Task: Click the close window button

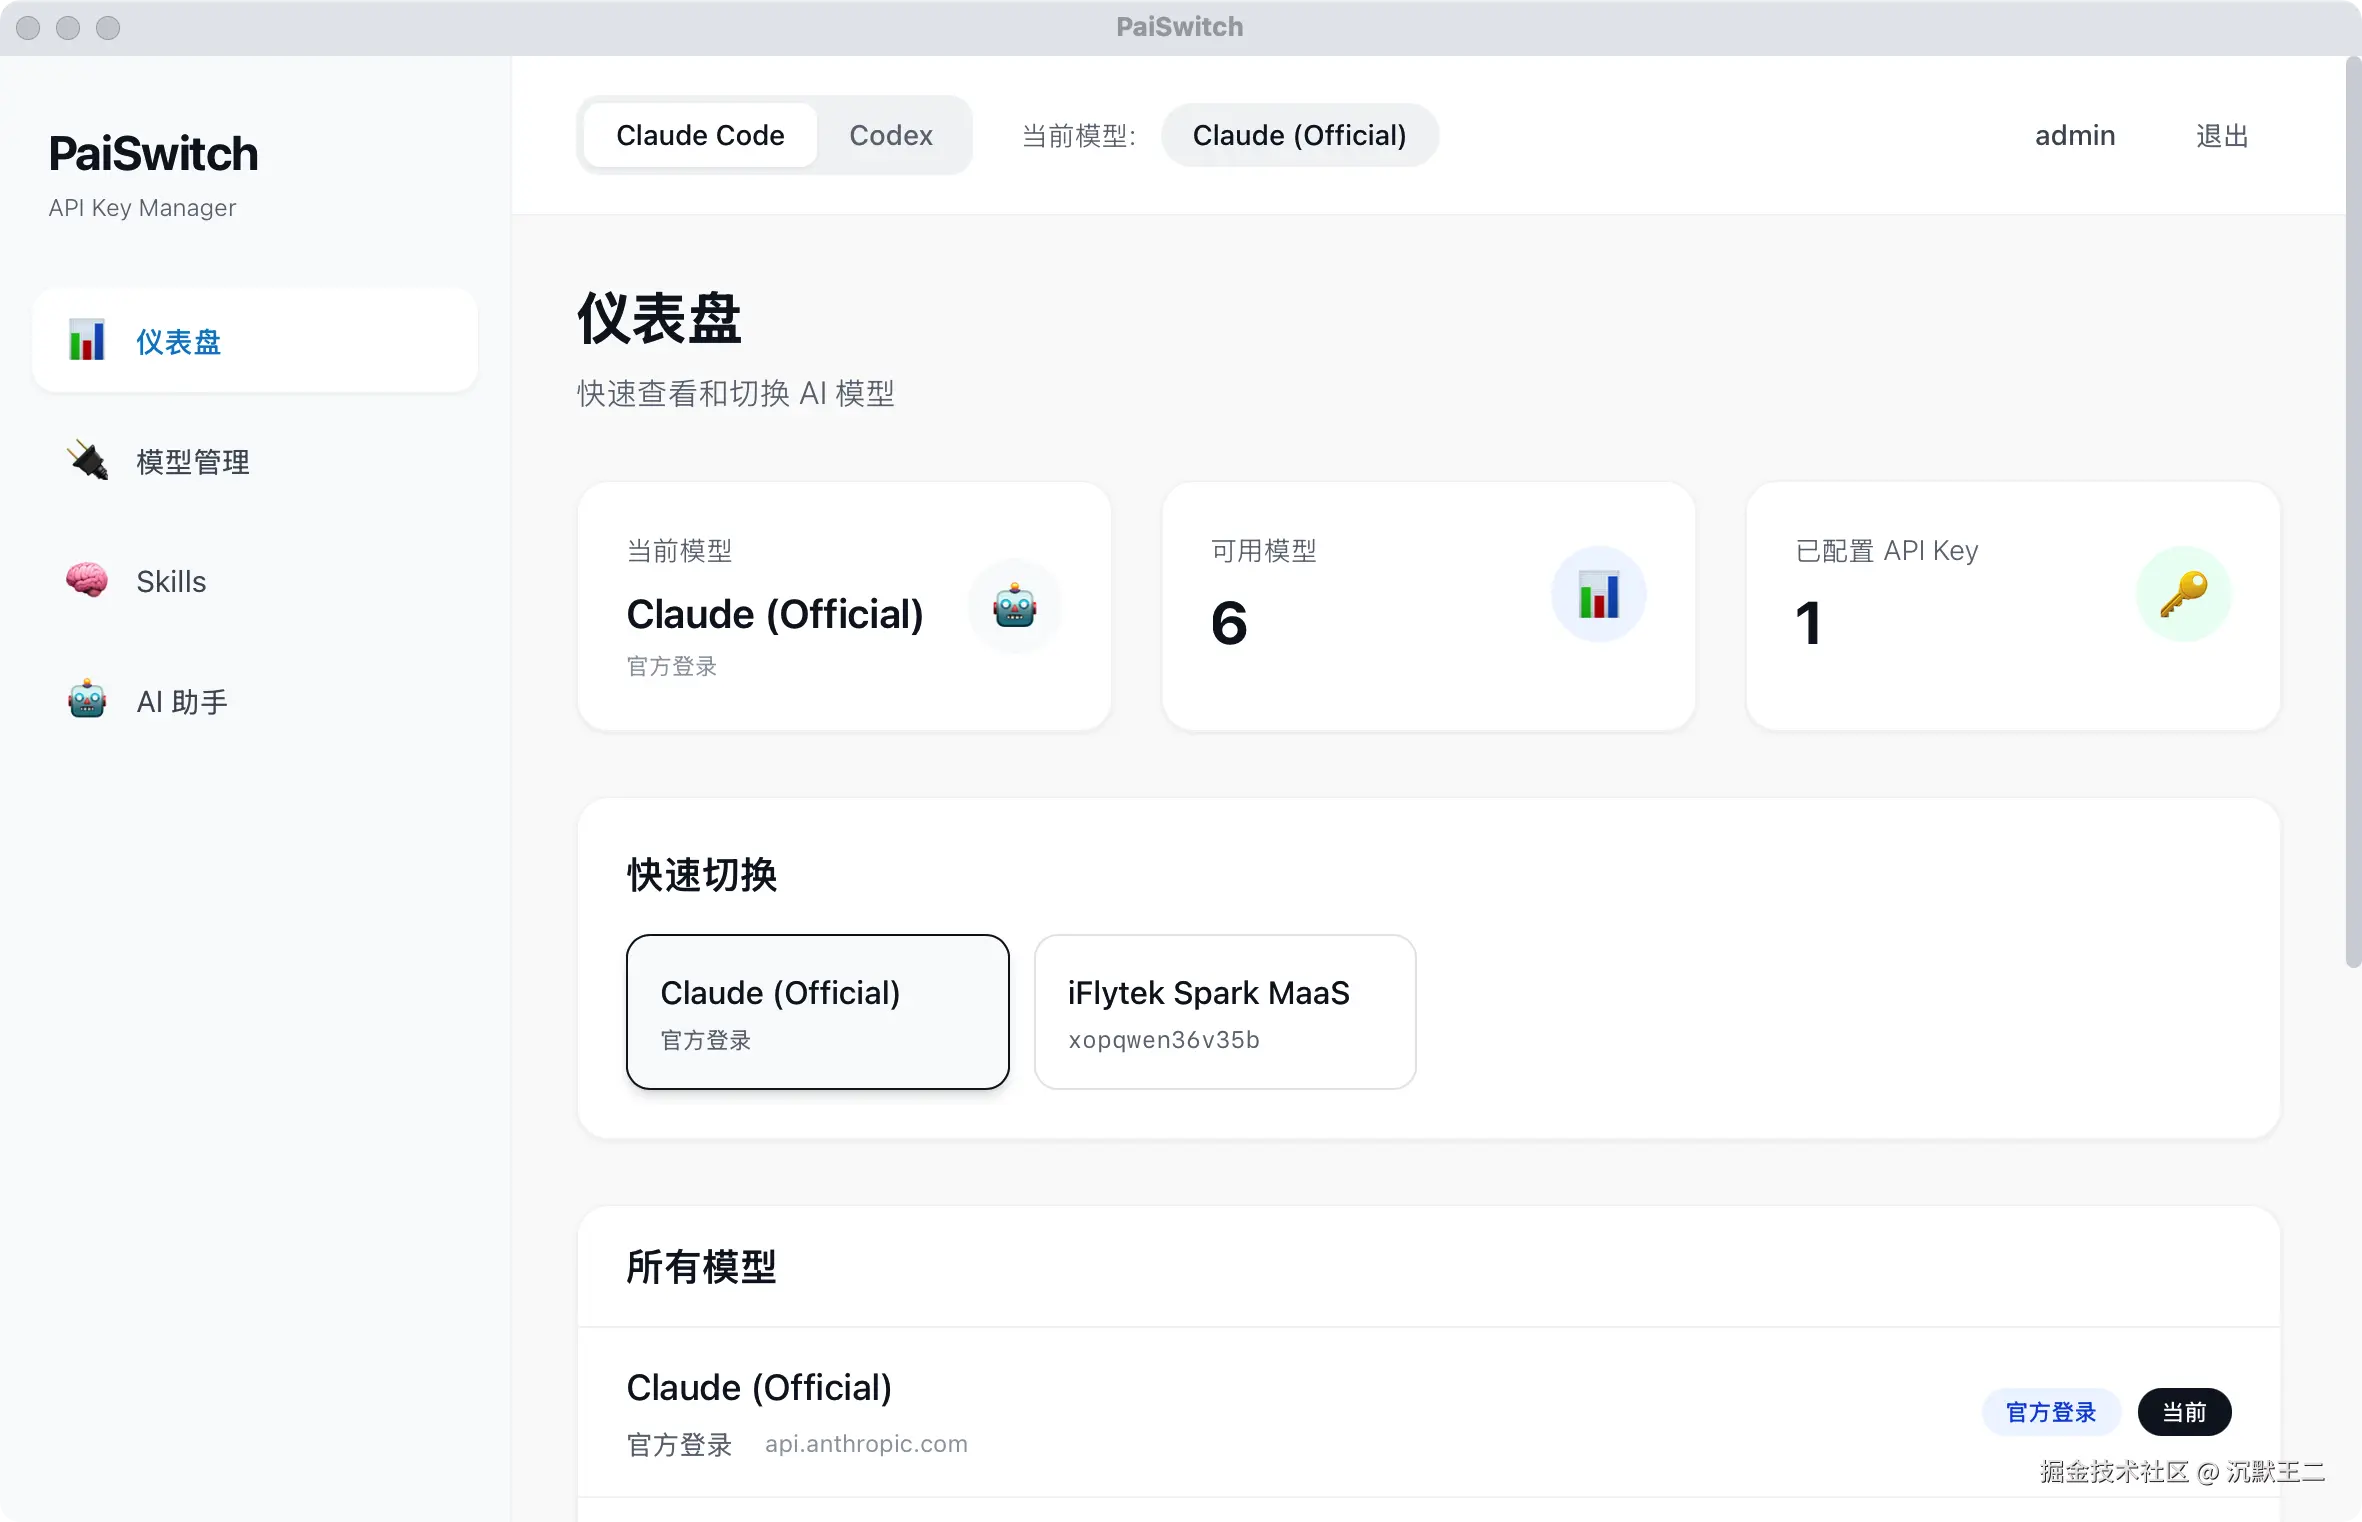Action: point(28,27)
